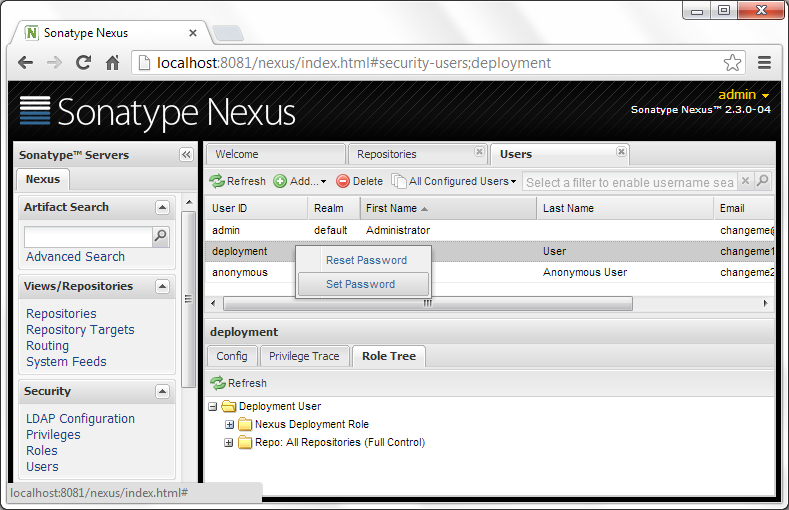Choose Set Password from context menu

(x=363, y=284)
